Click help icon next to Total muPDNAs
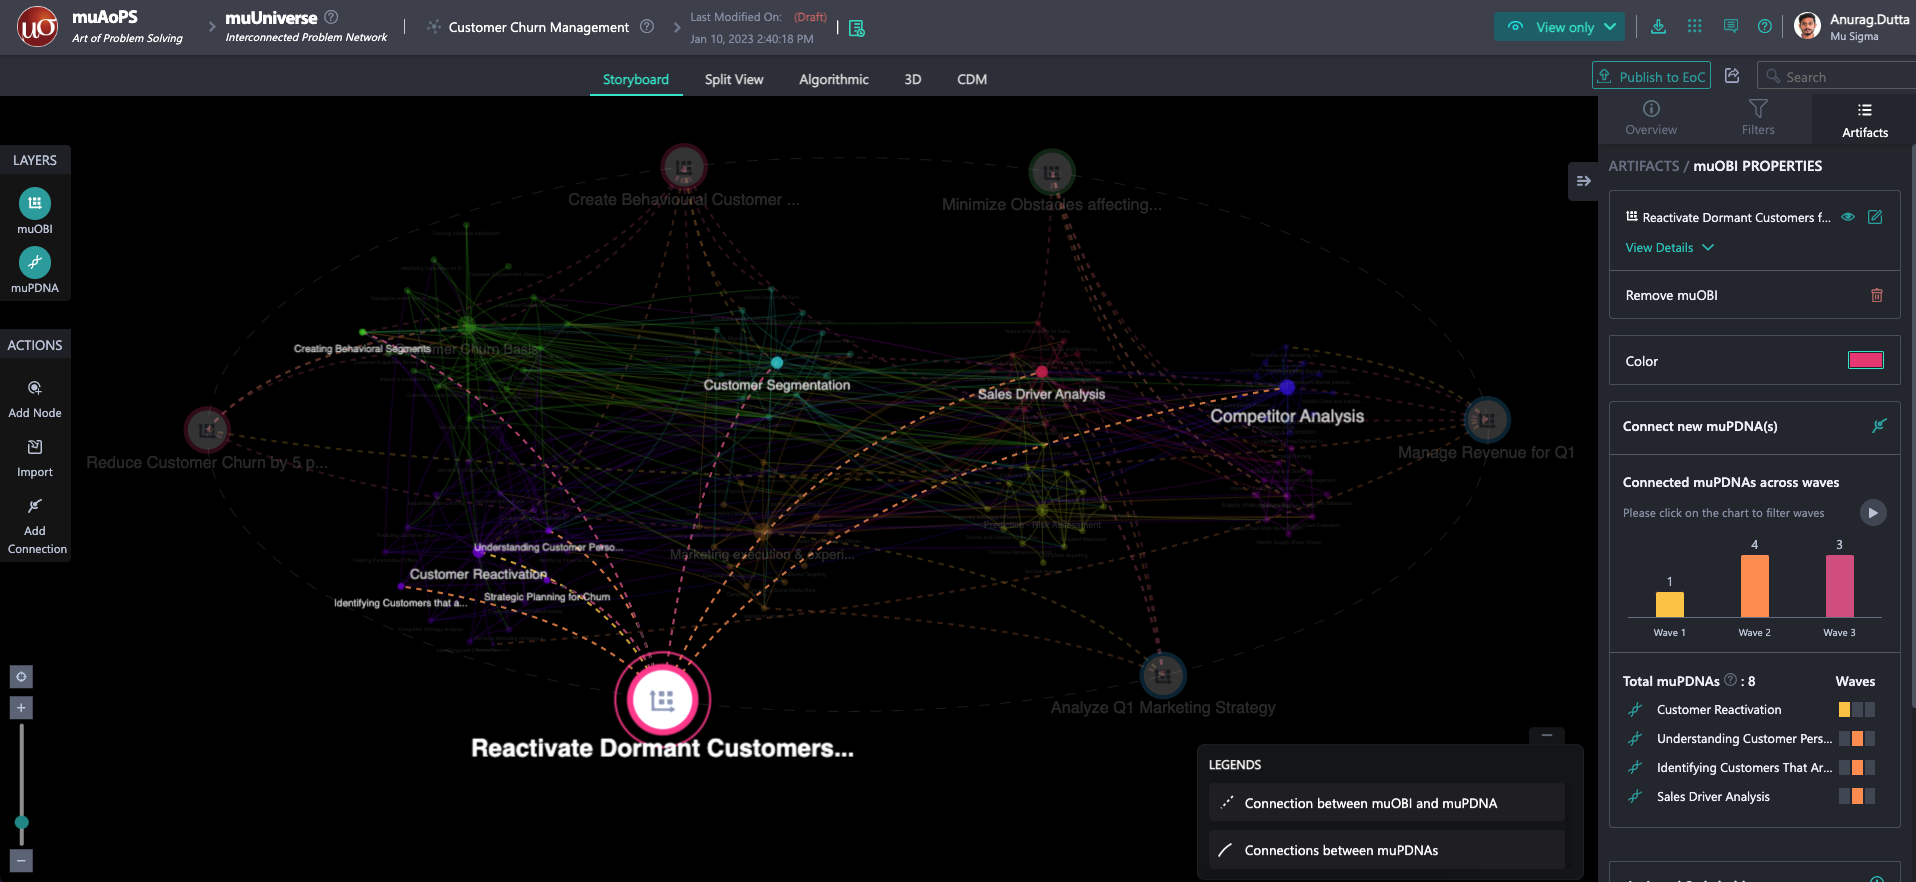The image size is (1916, 882). click(1730, 680)
